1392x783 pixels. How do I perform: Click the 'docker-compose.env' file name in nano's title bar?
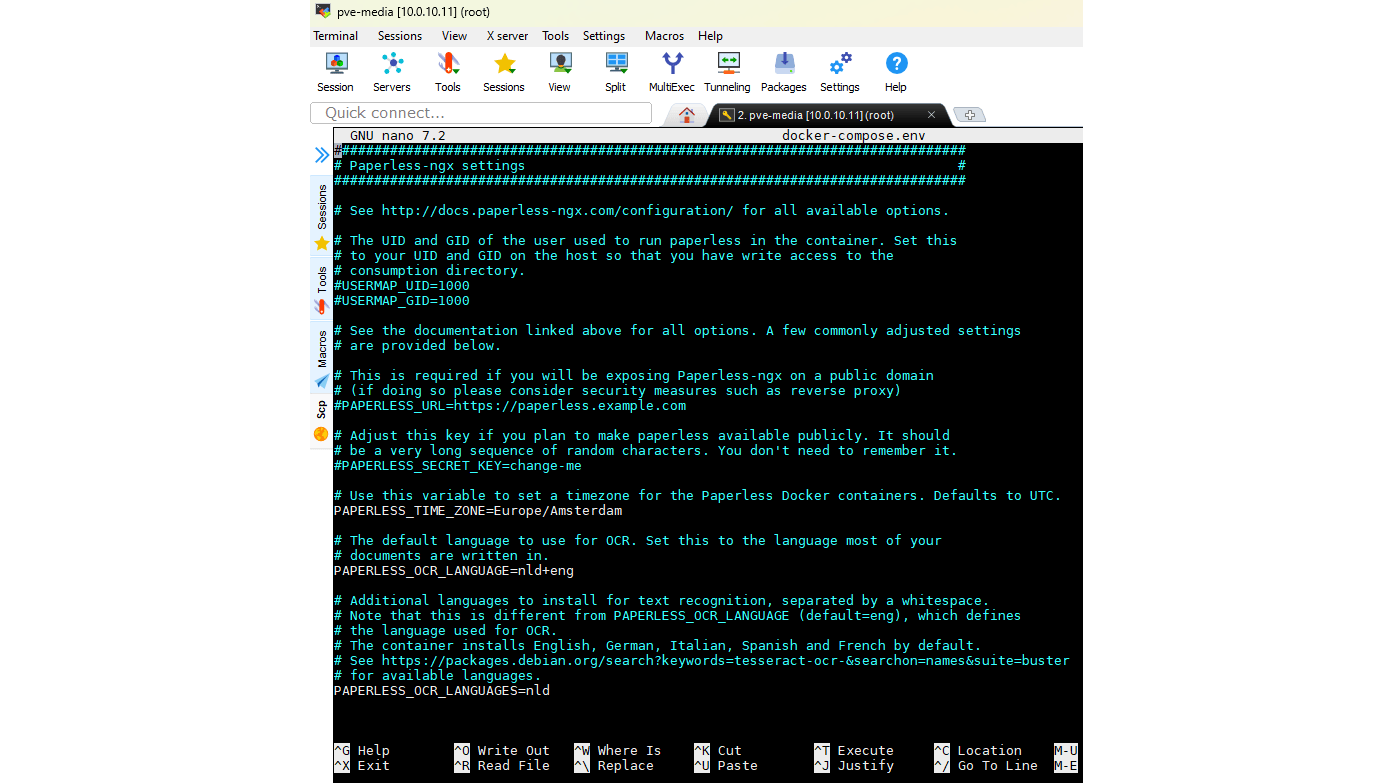coord(854,136)
